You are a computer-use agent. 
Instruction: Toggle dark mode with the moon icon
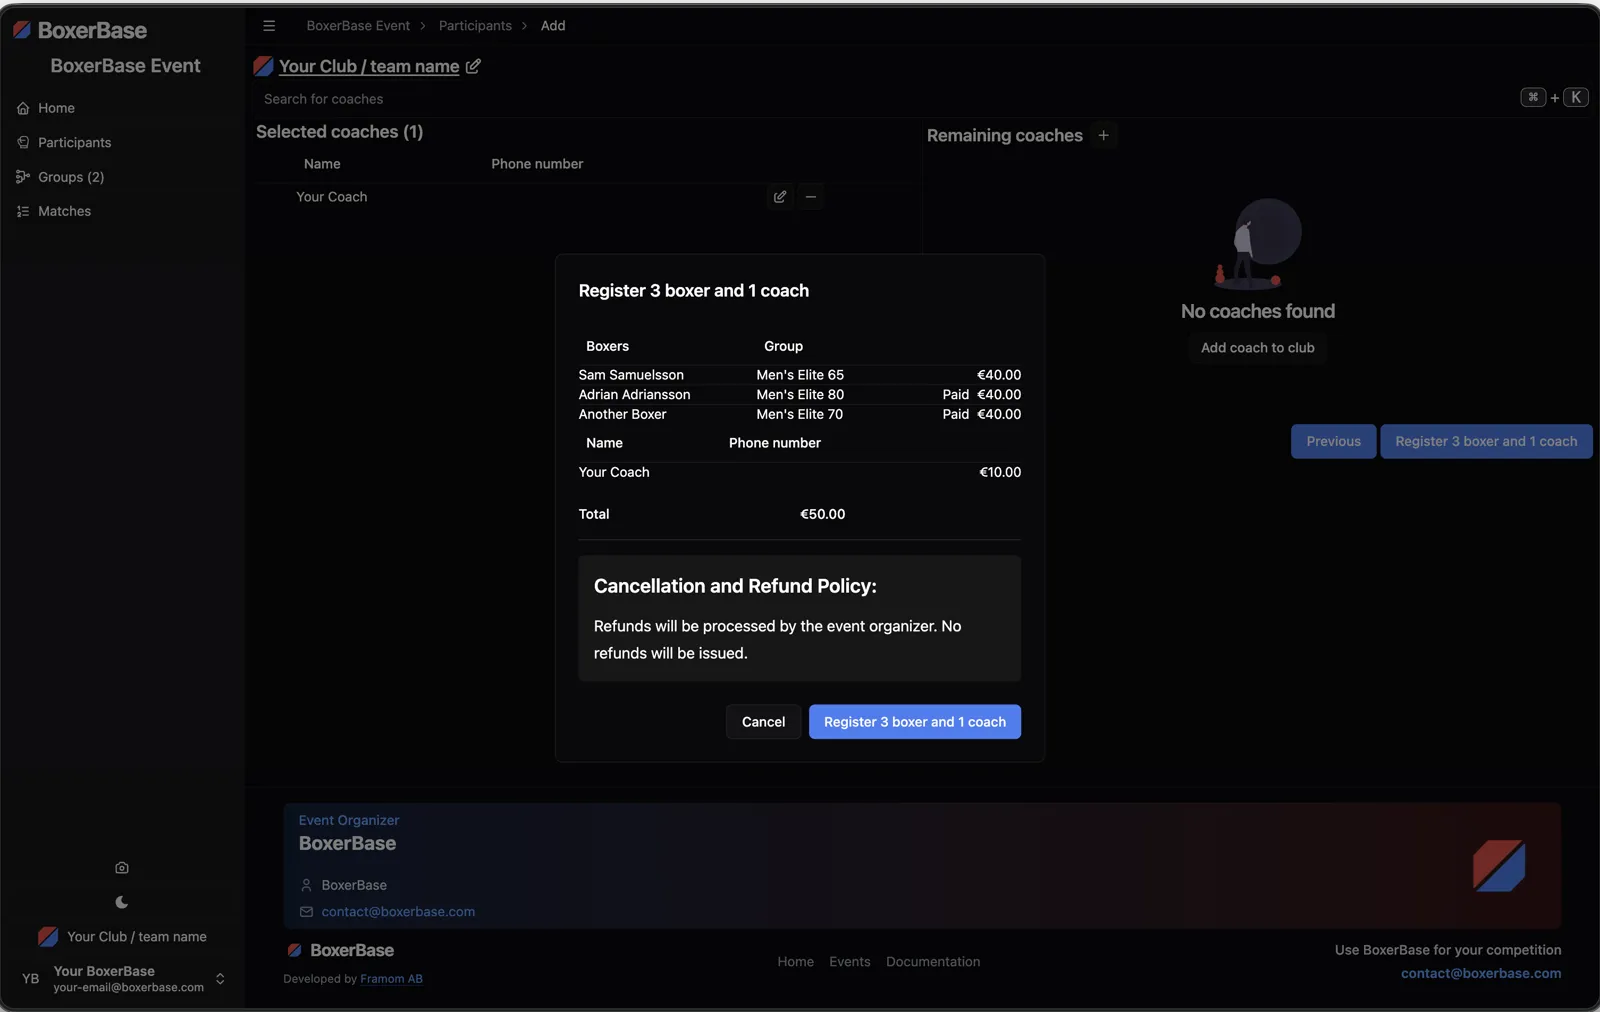click(122, 902)
